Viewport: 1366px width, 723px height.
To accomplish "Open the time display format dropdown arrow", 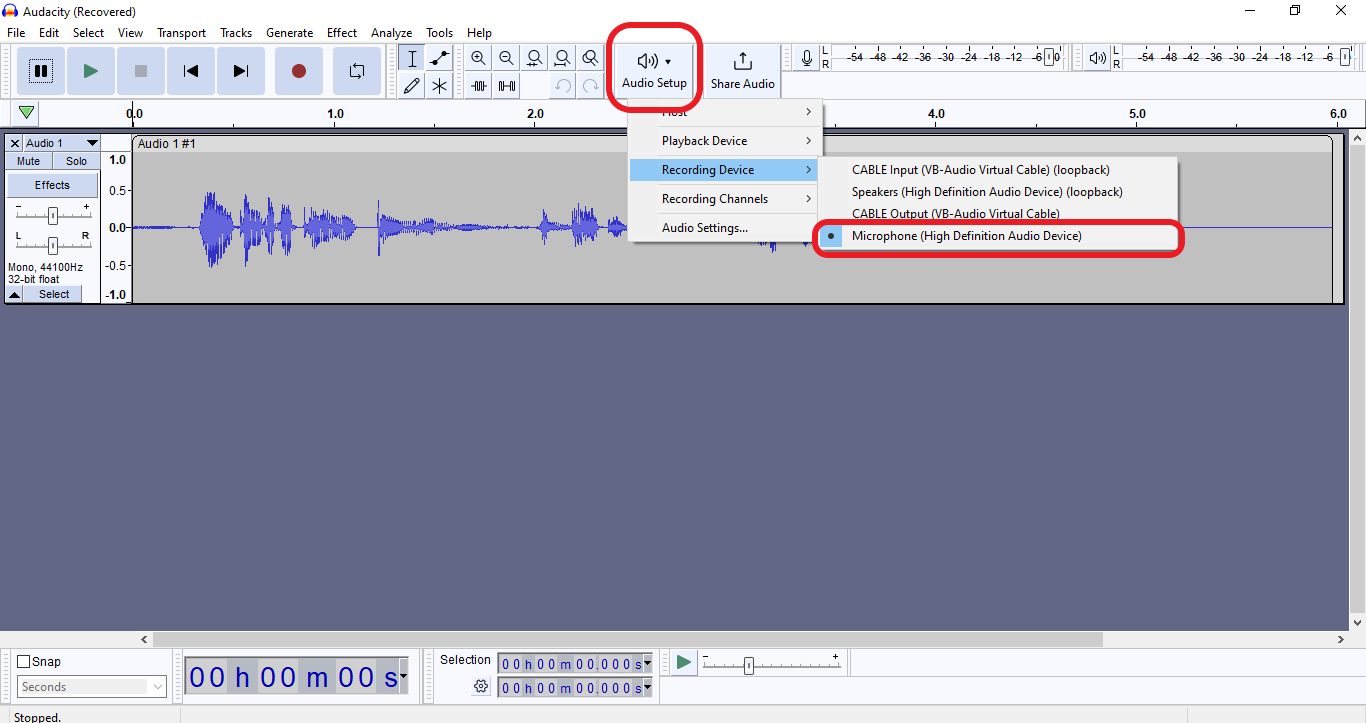I will click(x=403, y=677).
